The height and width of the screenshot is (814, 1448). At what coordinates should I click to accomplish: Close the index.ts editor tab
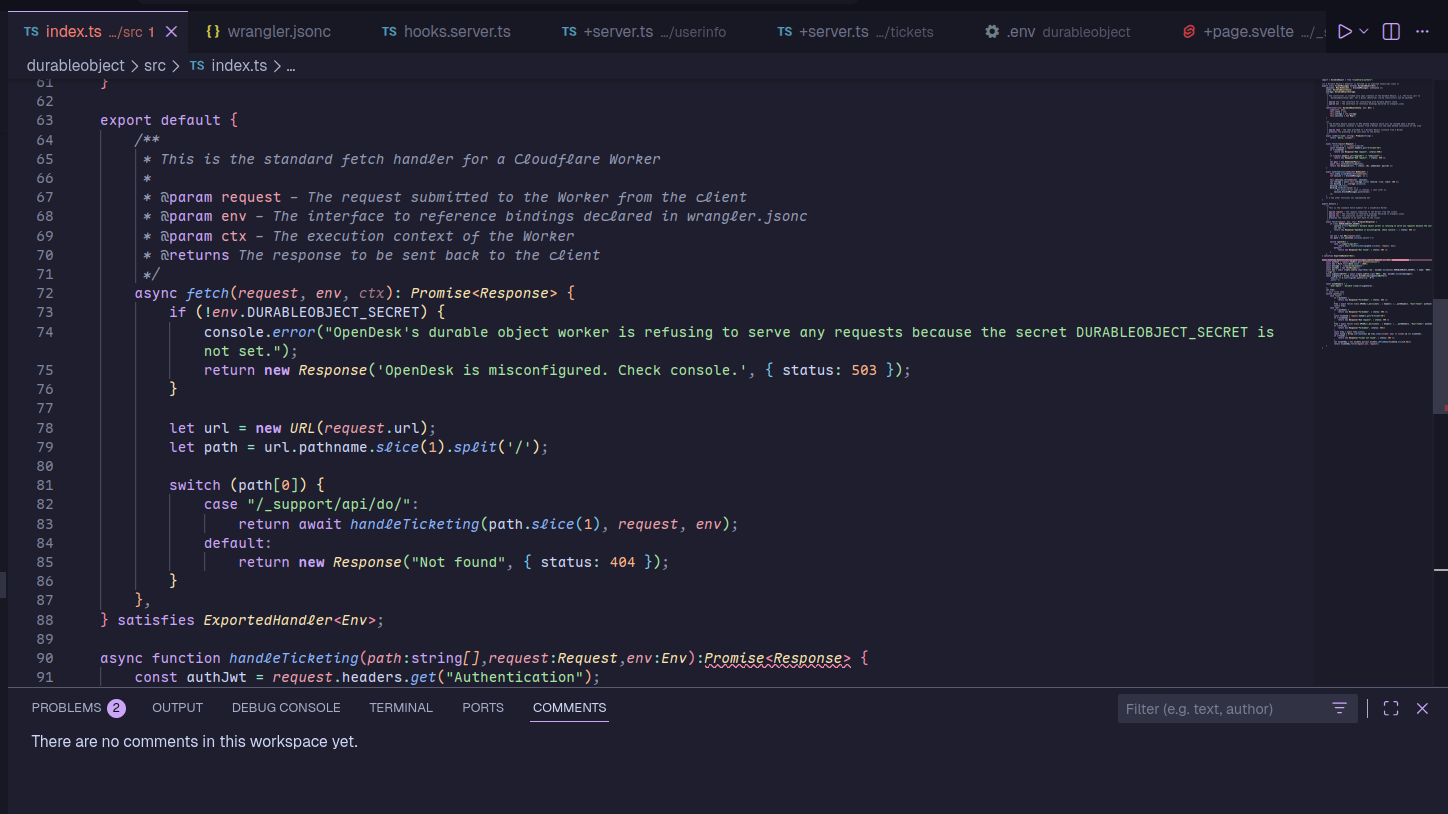click(x=171, y=32)
